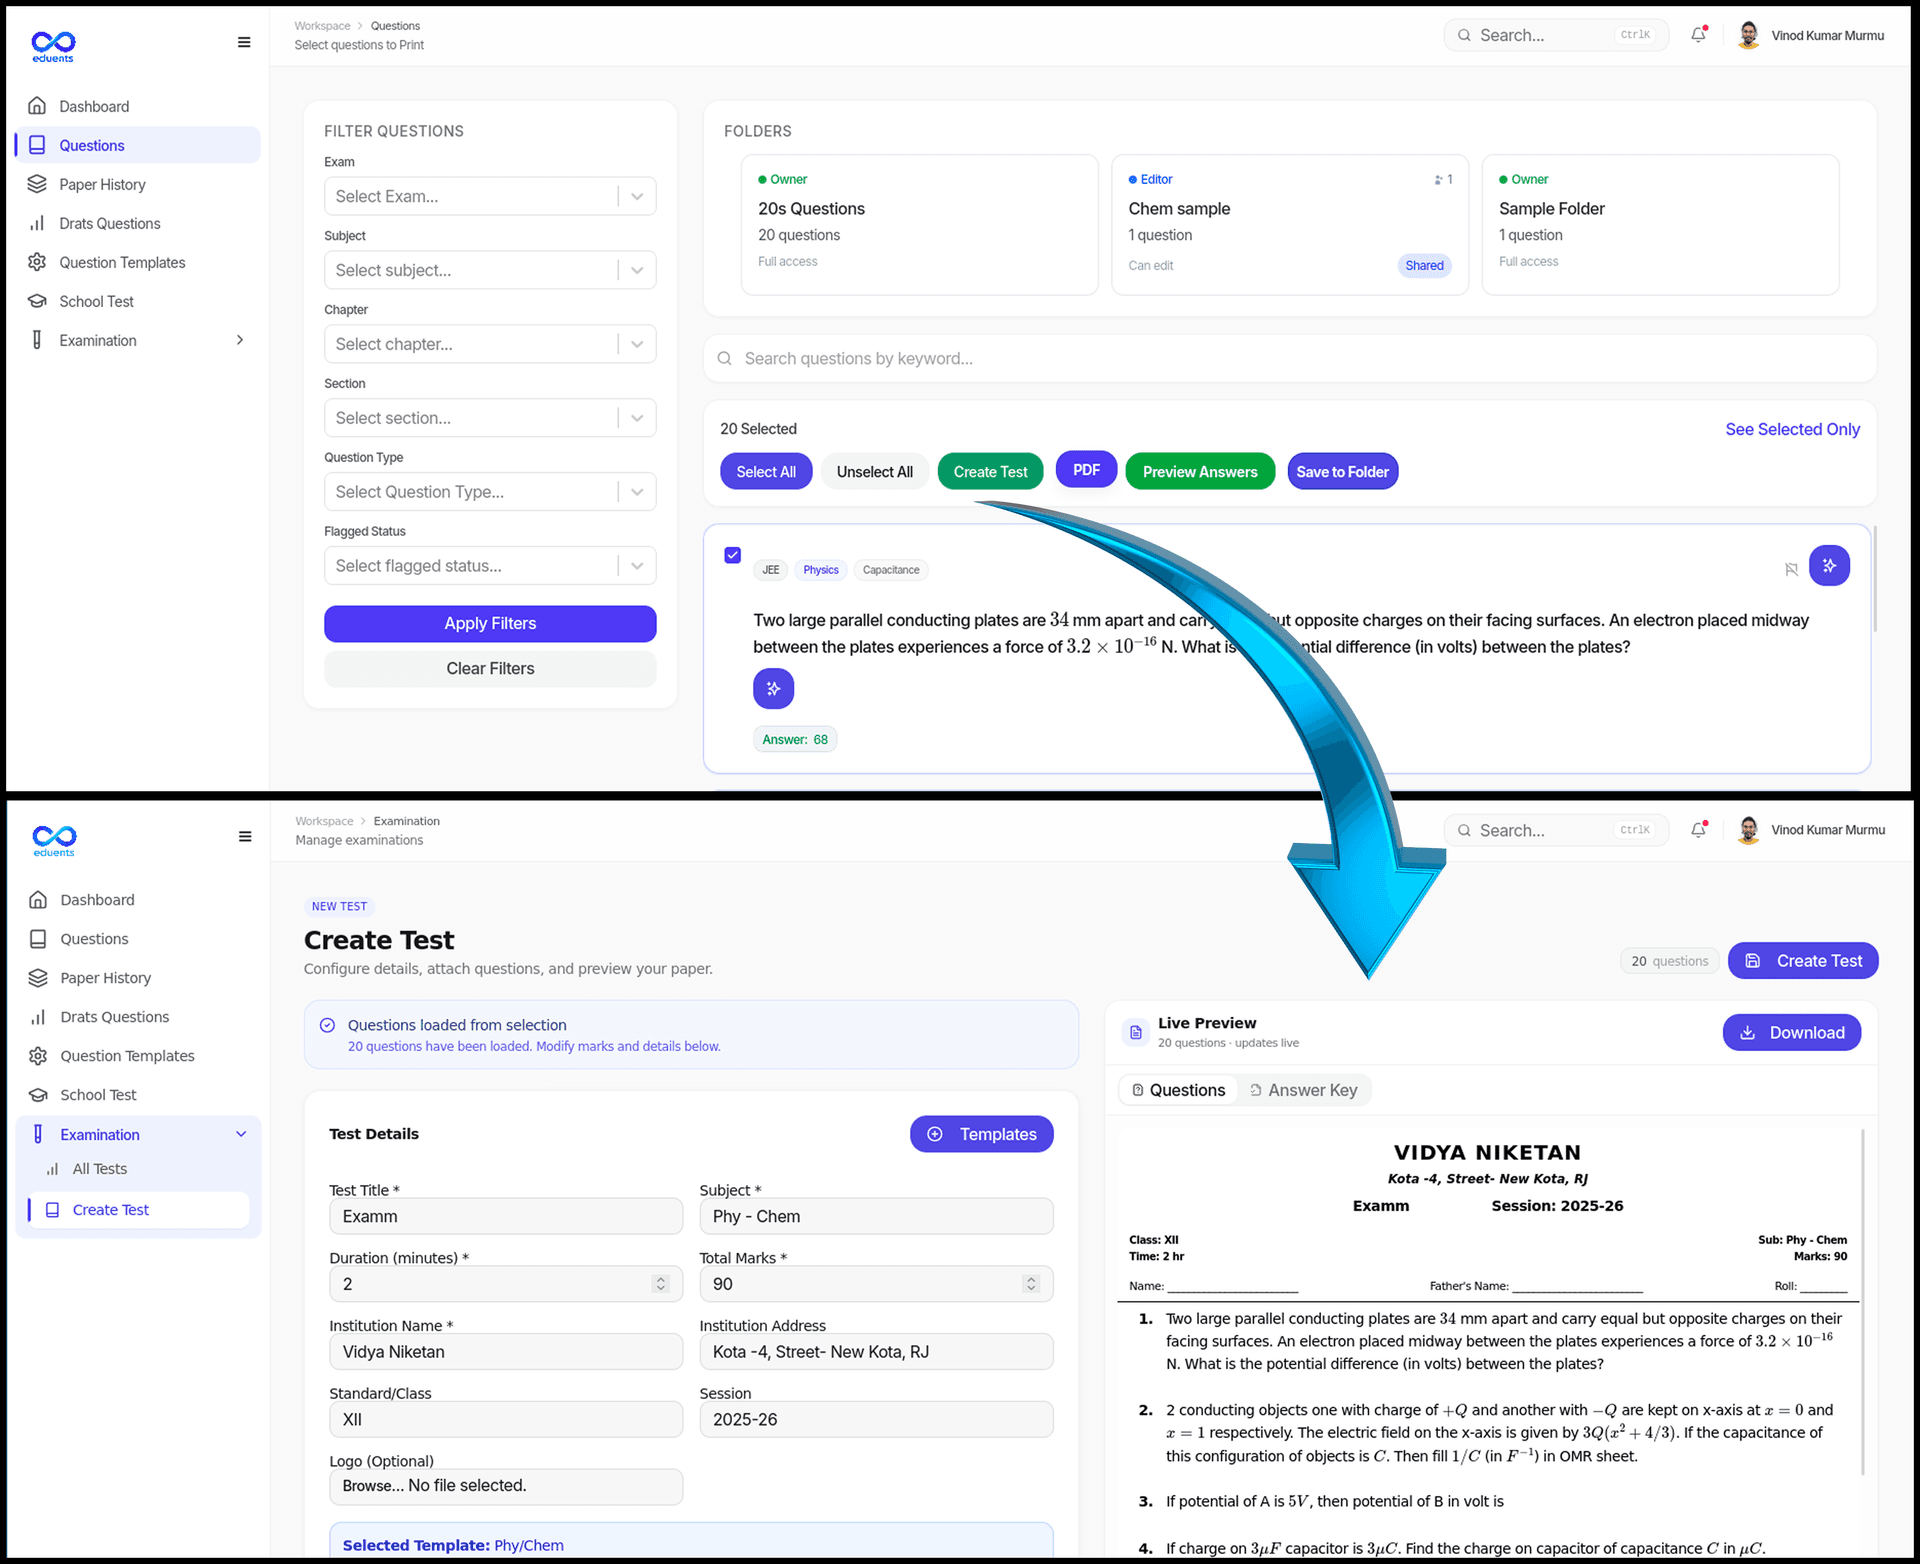Download the live preview paper
Image resolution: width=1920 pixels, height=1564 pixels.
click(1792, 1033)
